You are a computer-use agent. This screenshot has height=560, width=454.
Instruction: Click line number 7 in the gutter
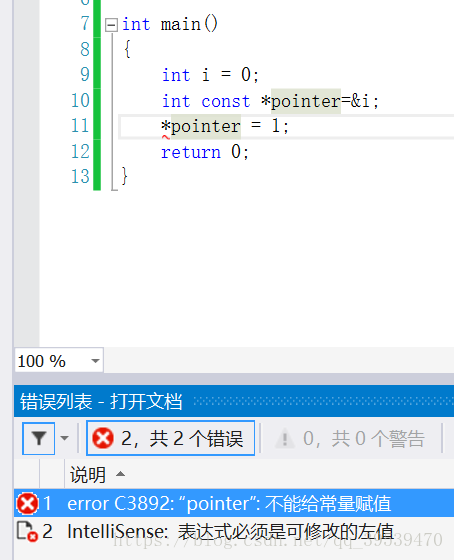click(x=85, y=24)
